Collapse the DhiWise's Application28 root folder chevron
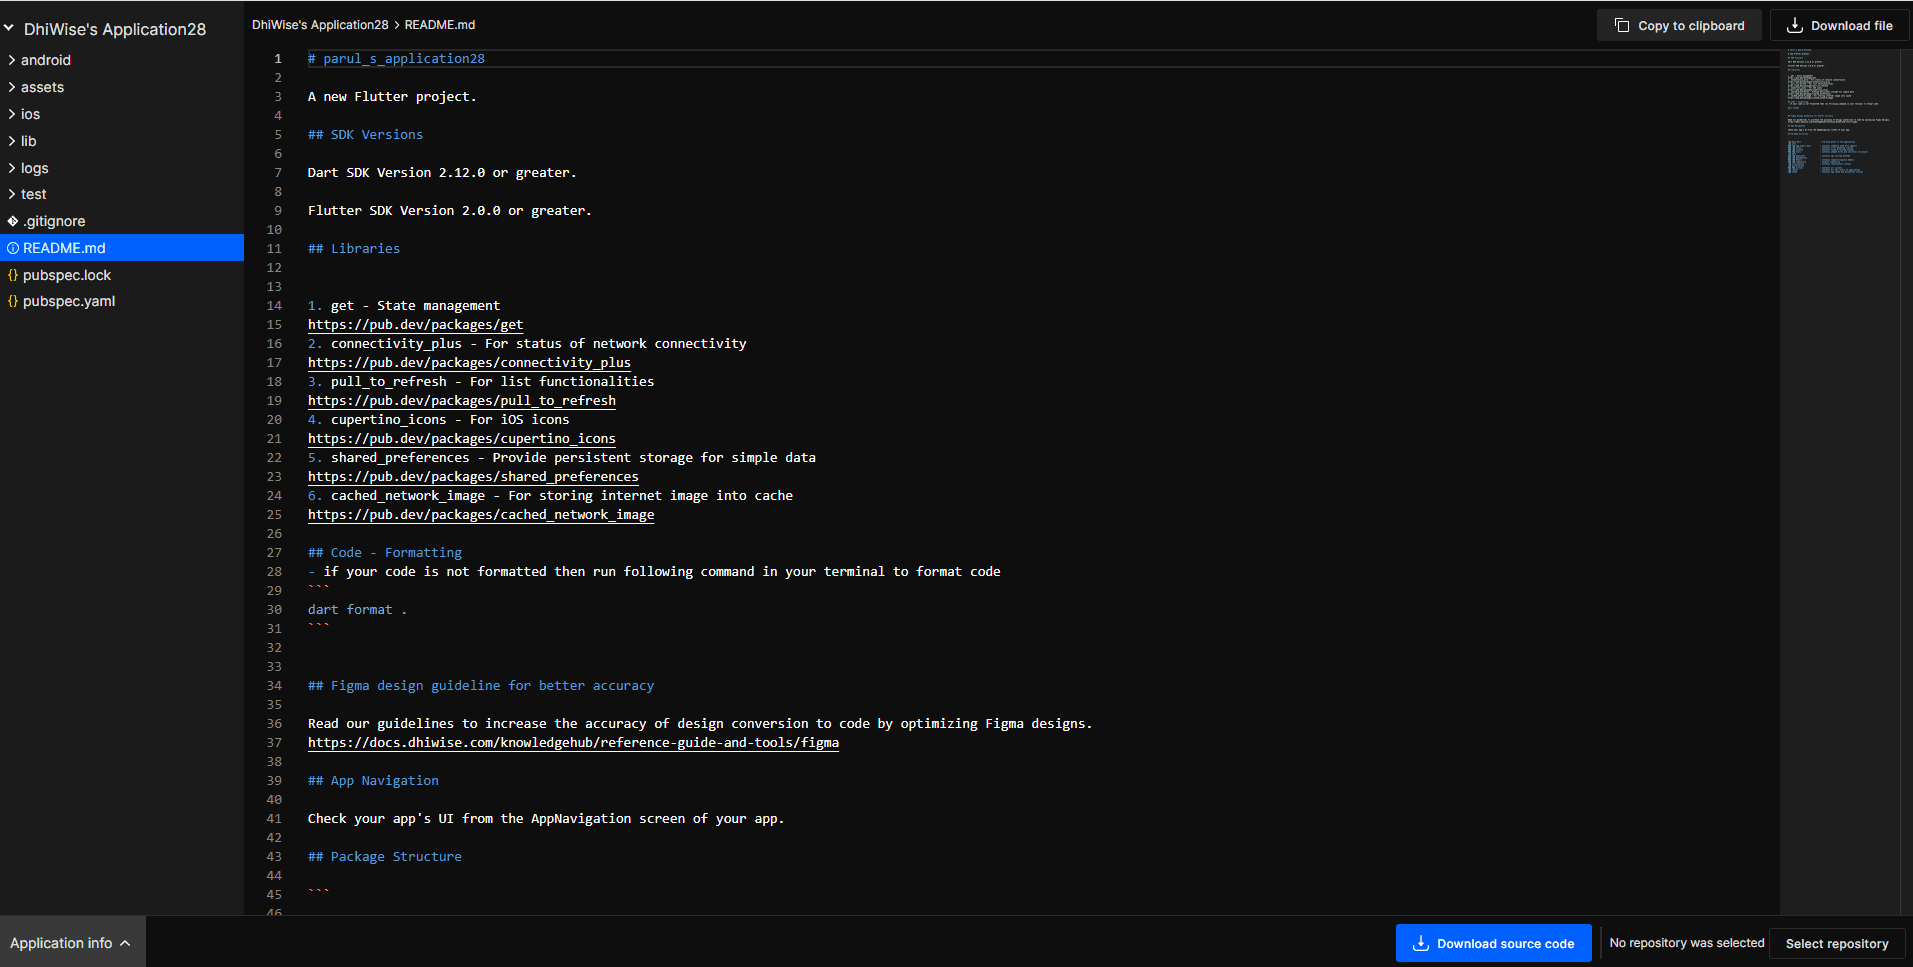The image size is (1913, 967). 9,29
